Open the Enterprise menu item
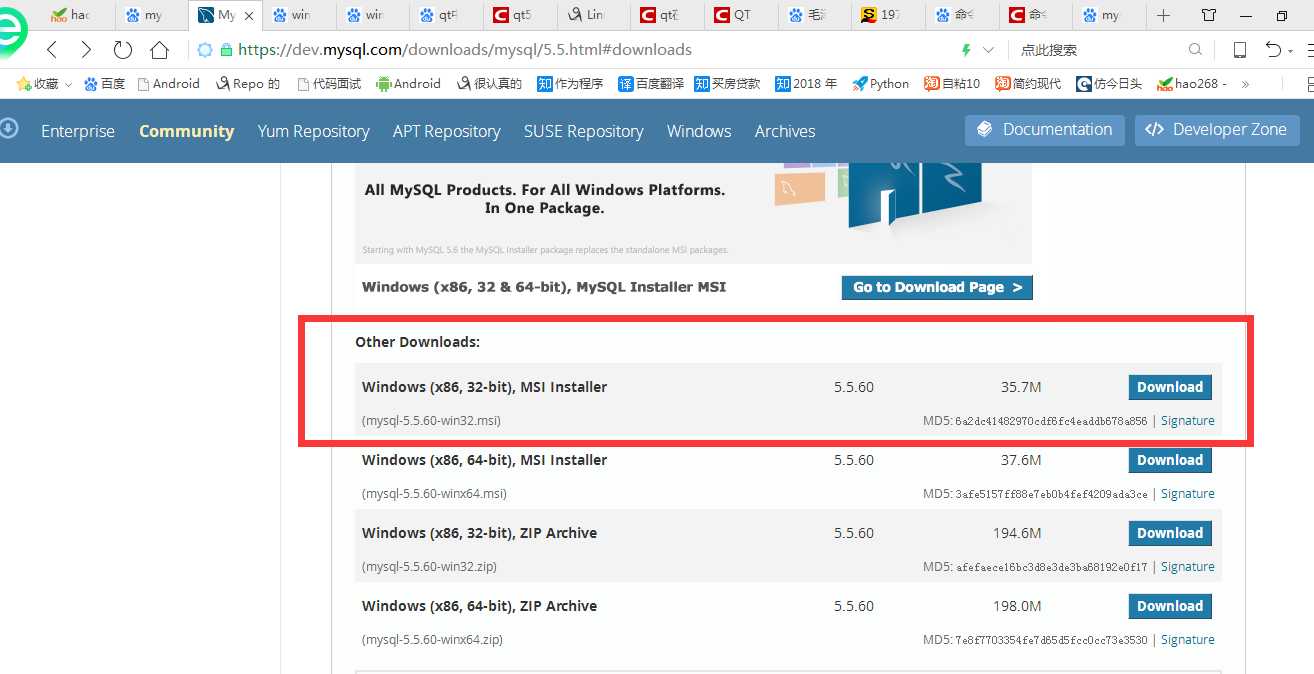 pyautogui.click(x=78, y=131)
